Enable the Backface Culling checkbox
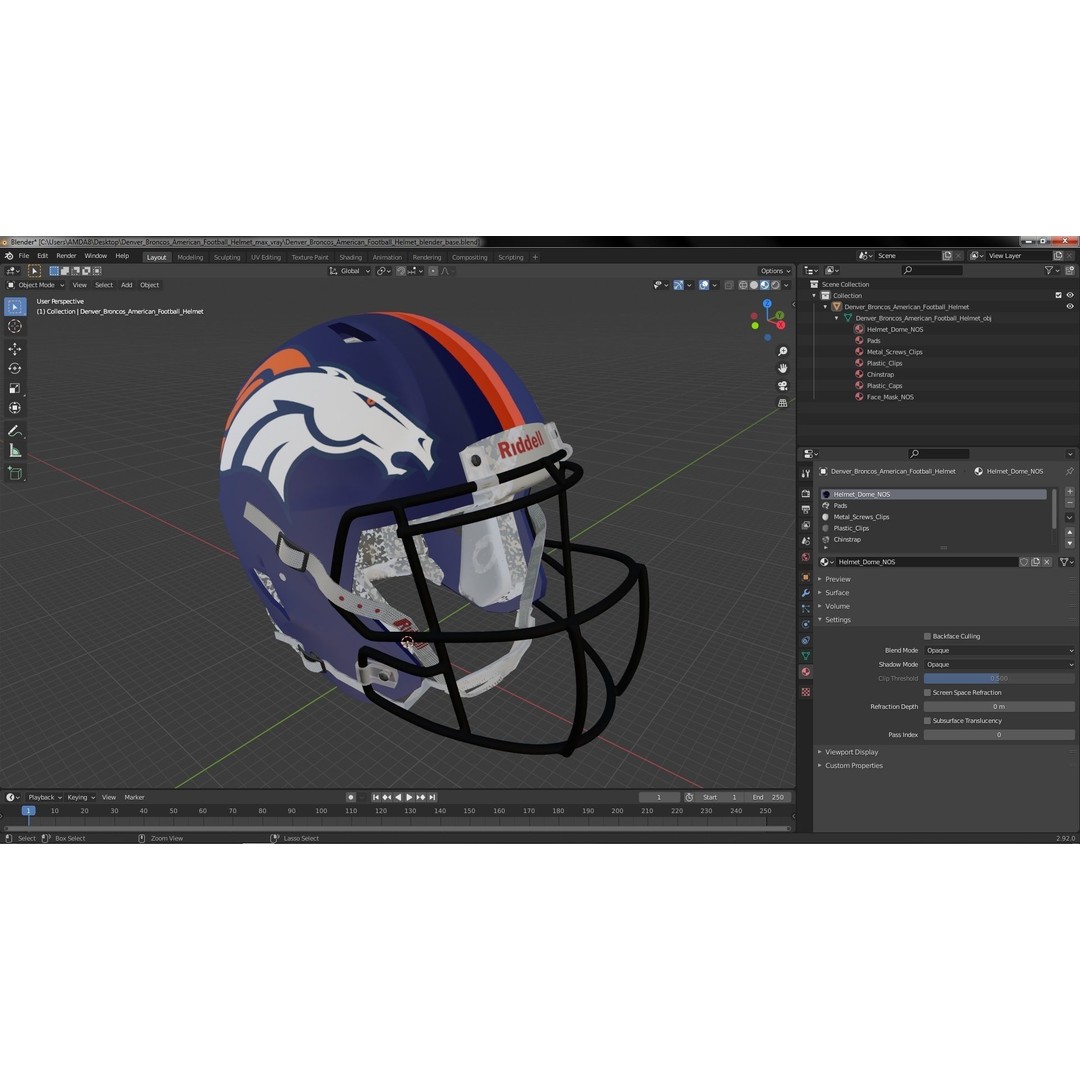 (927, 636)
